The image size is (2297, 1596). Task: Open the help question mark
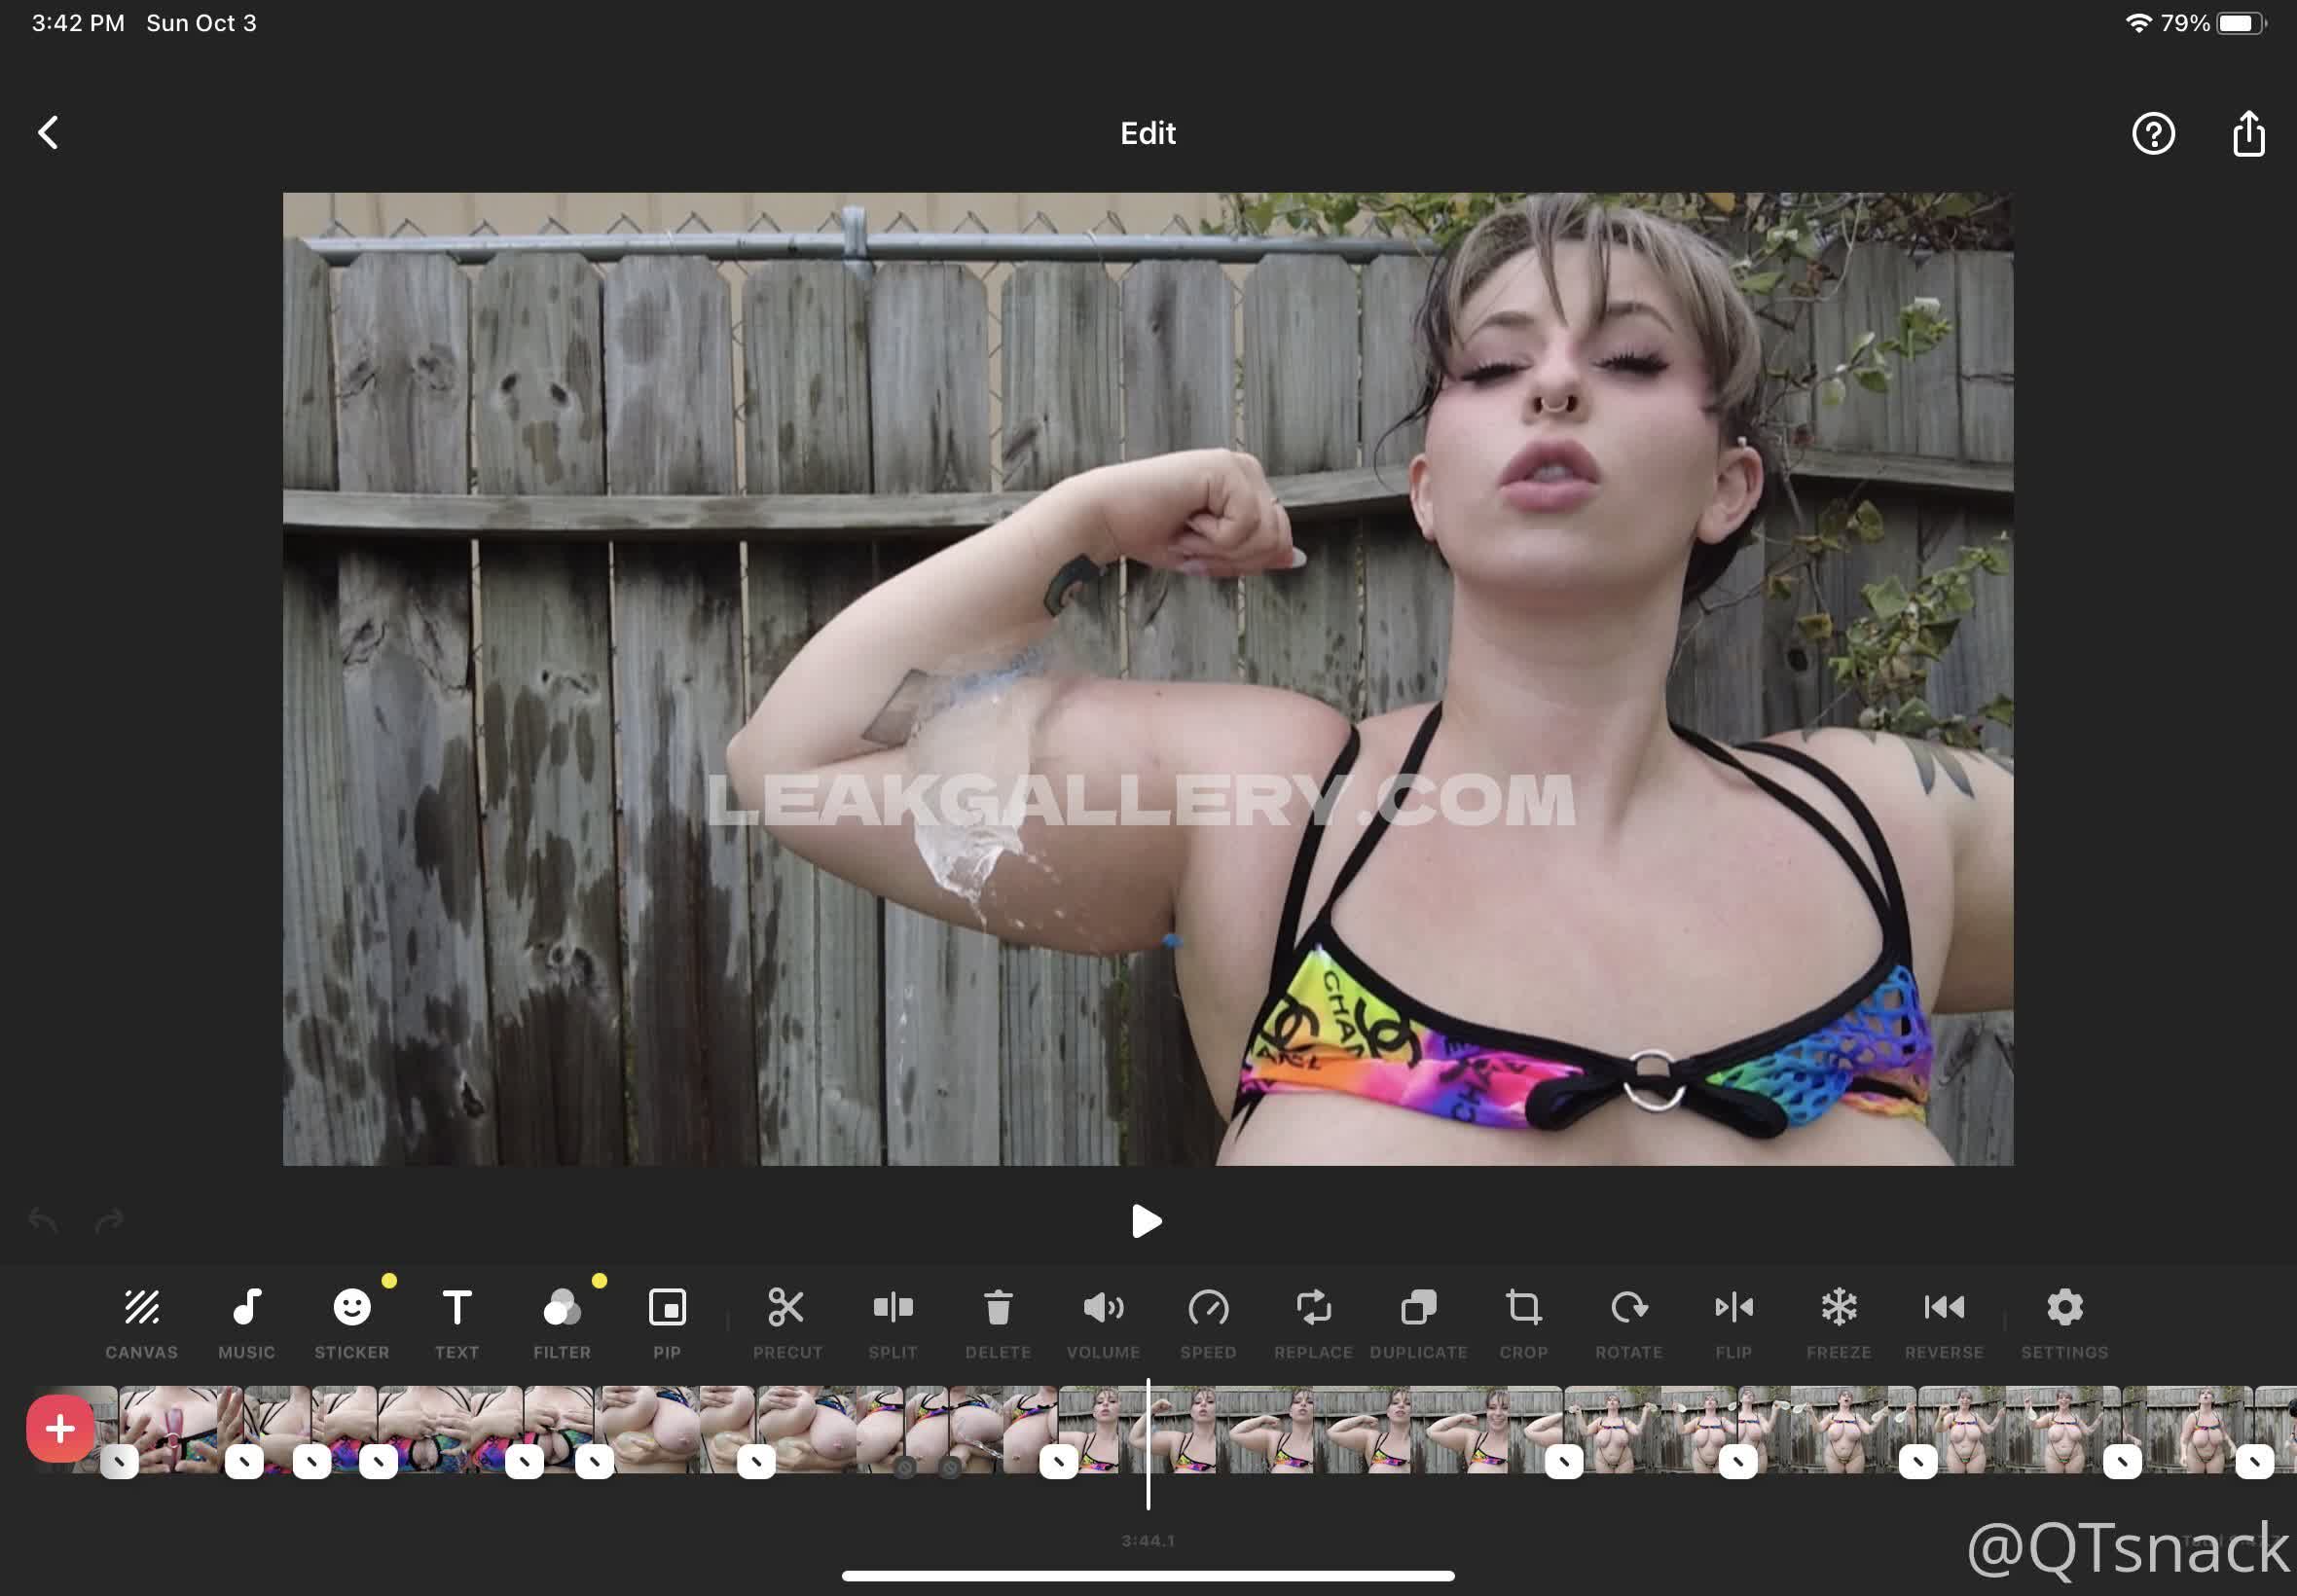pyautogui.click(x=2153, y=133)
